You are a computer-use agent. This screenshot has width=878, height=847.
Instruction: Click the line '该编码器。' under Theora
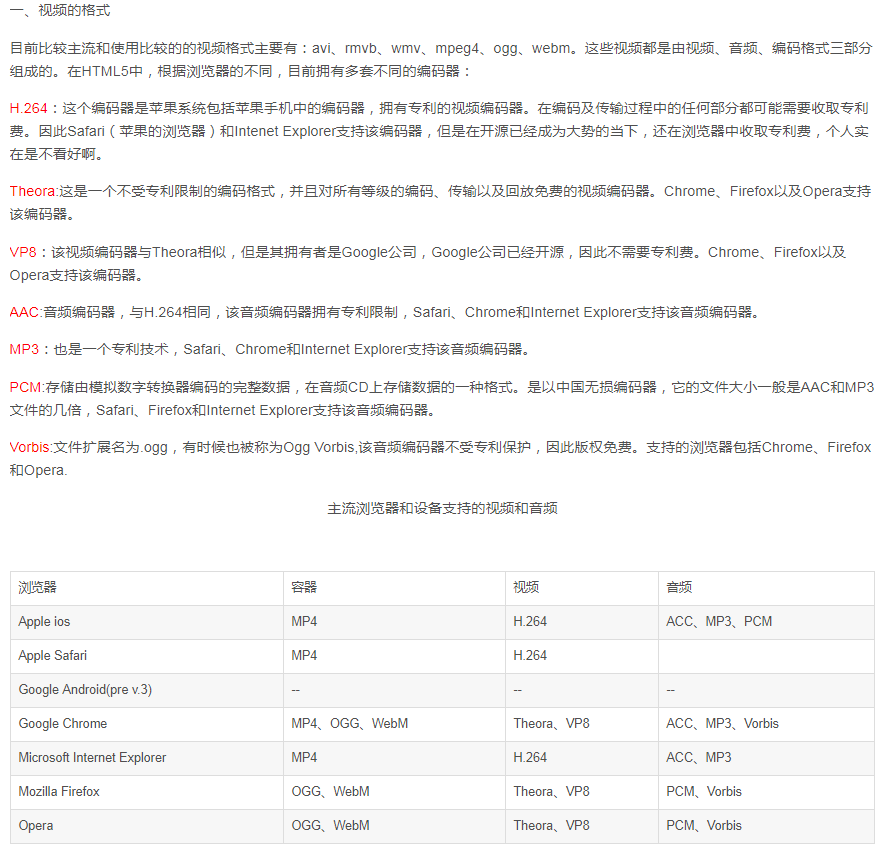click(42, 214)
